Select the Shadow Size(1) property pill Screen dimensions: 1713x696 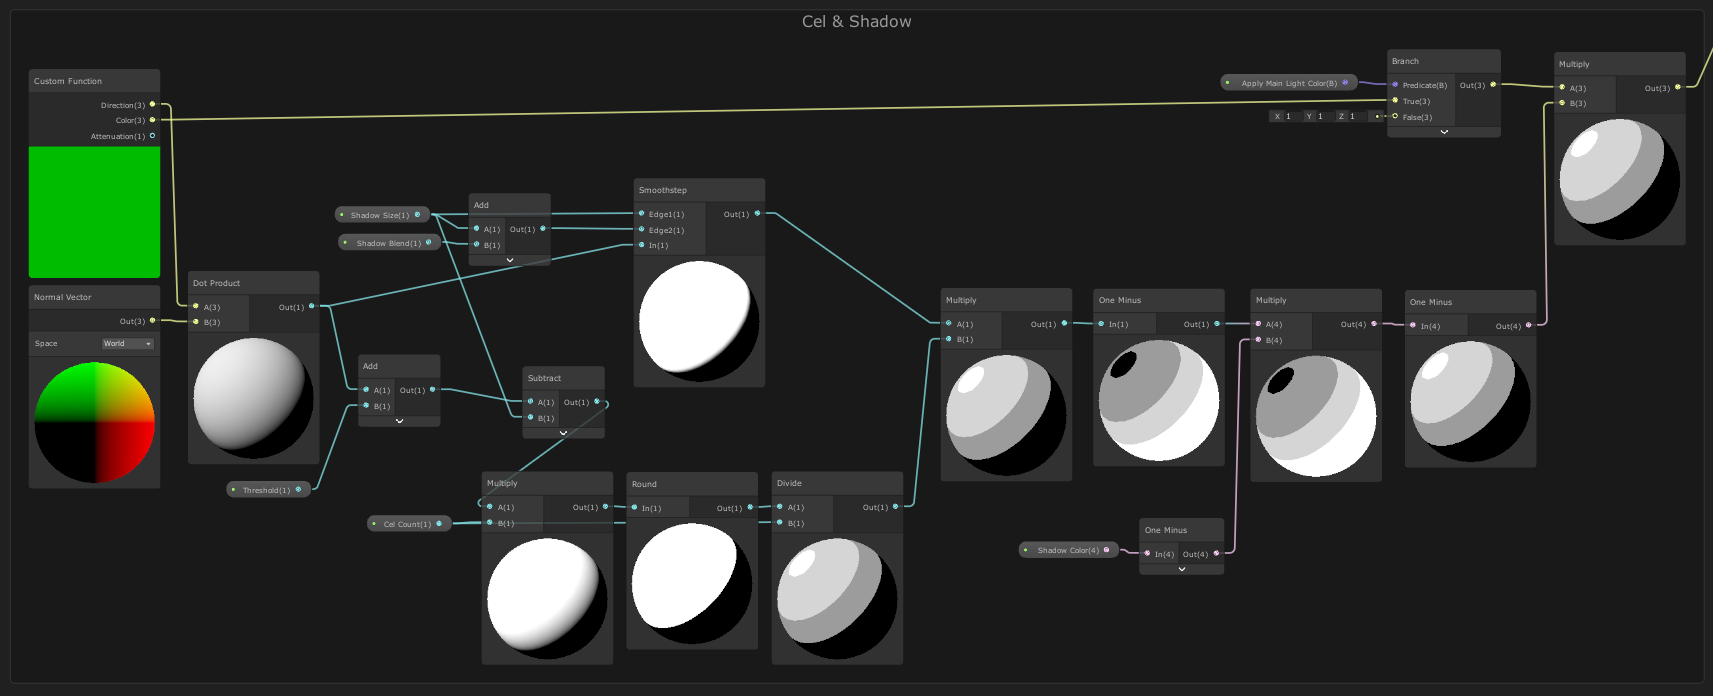pyautogui.click(x=382, y=215)
